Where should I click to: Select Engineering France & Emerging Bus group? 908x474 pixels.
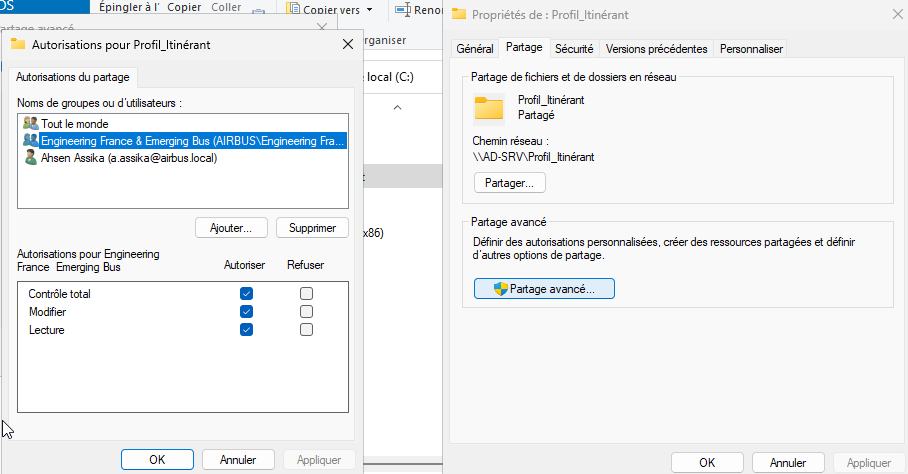click(x=193, y=141)
